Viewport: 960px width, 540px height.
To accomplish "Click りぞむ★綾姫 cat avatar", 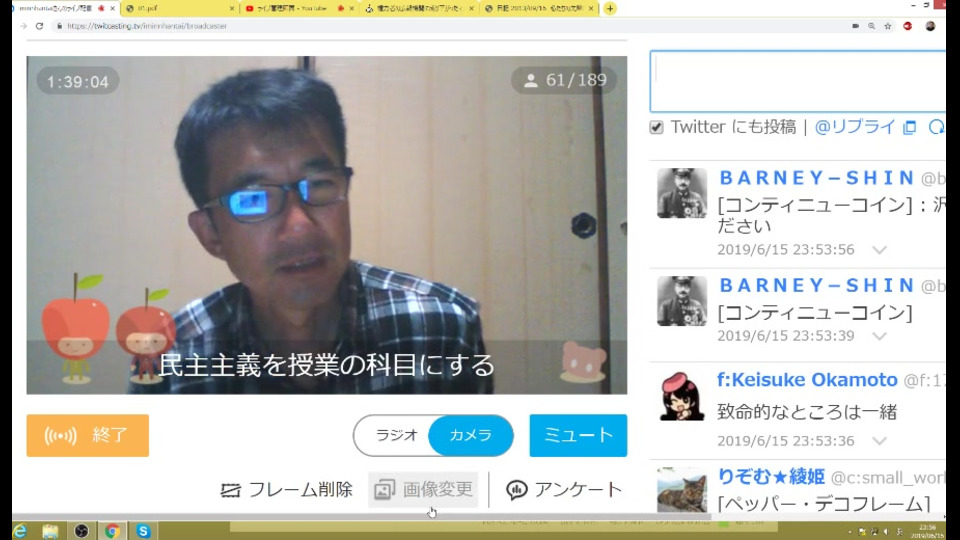I will [681, 490].
